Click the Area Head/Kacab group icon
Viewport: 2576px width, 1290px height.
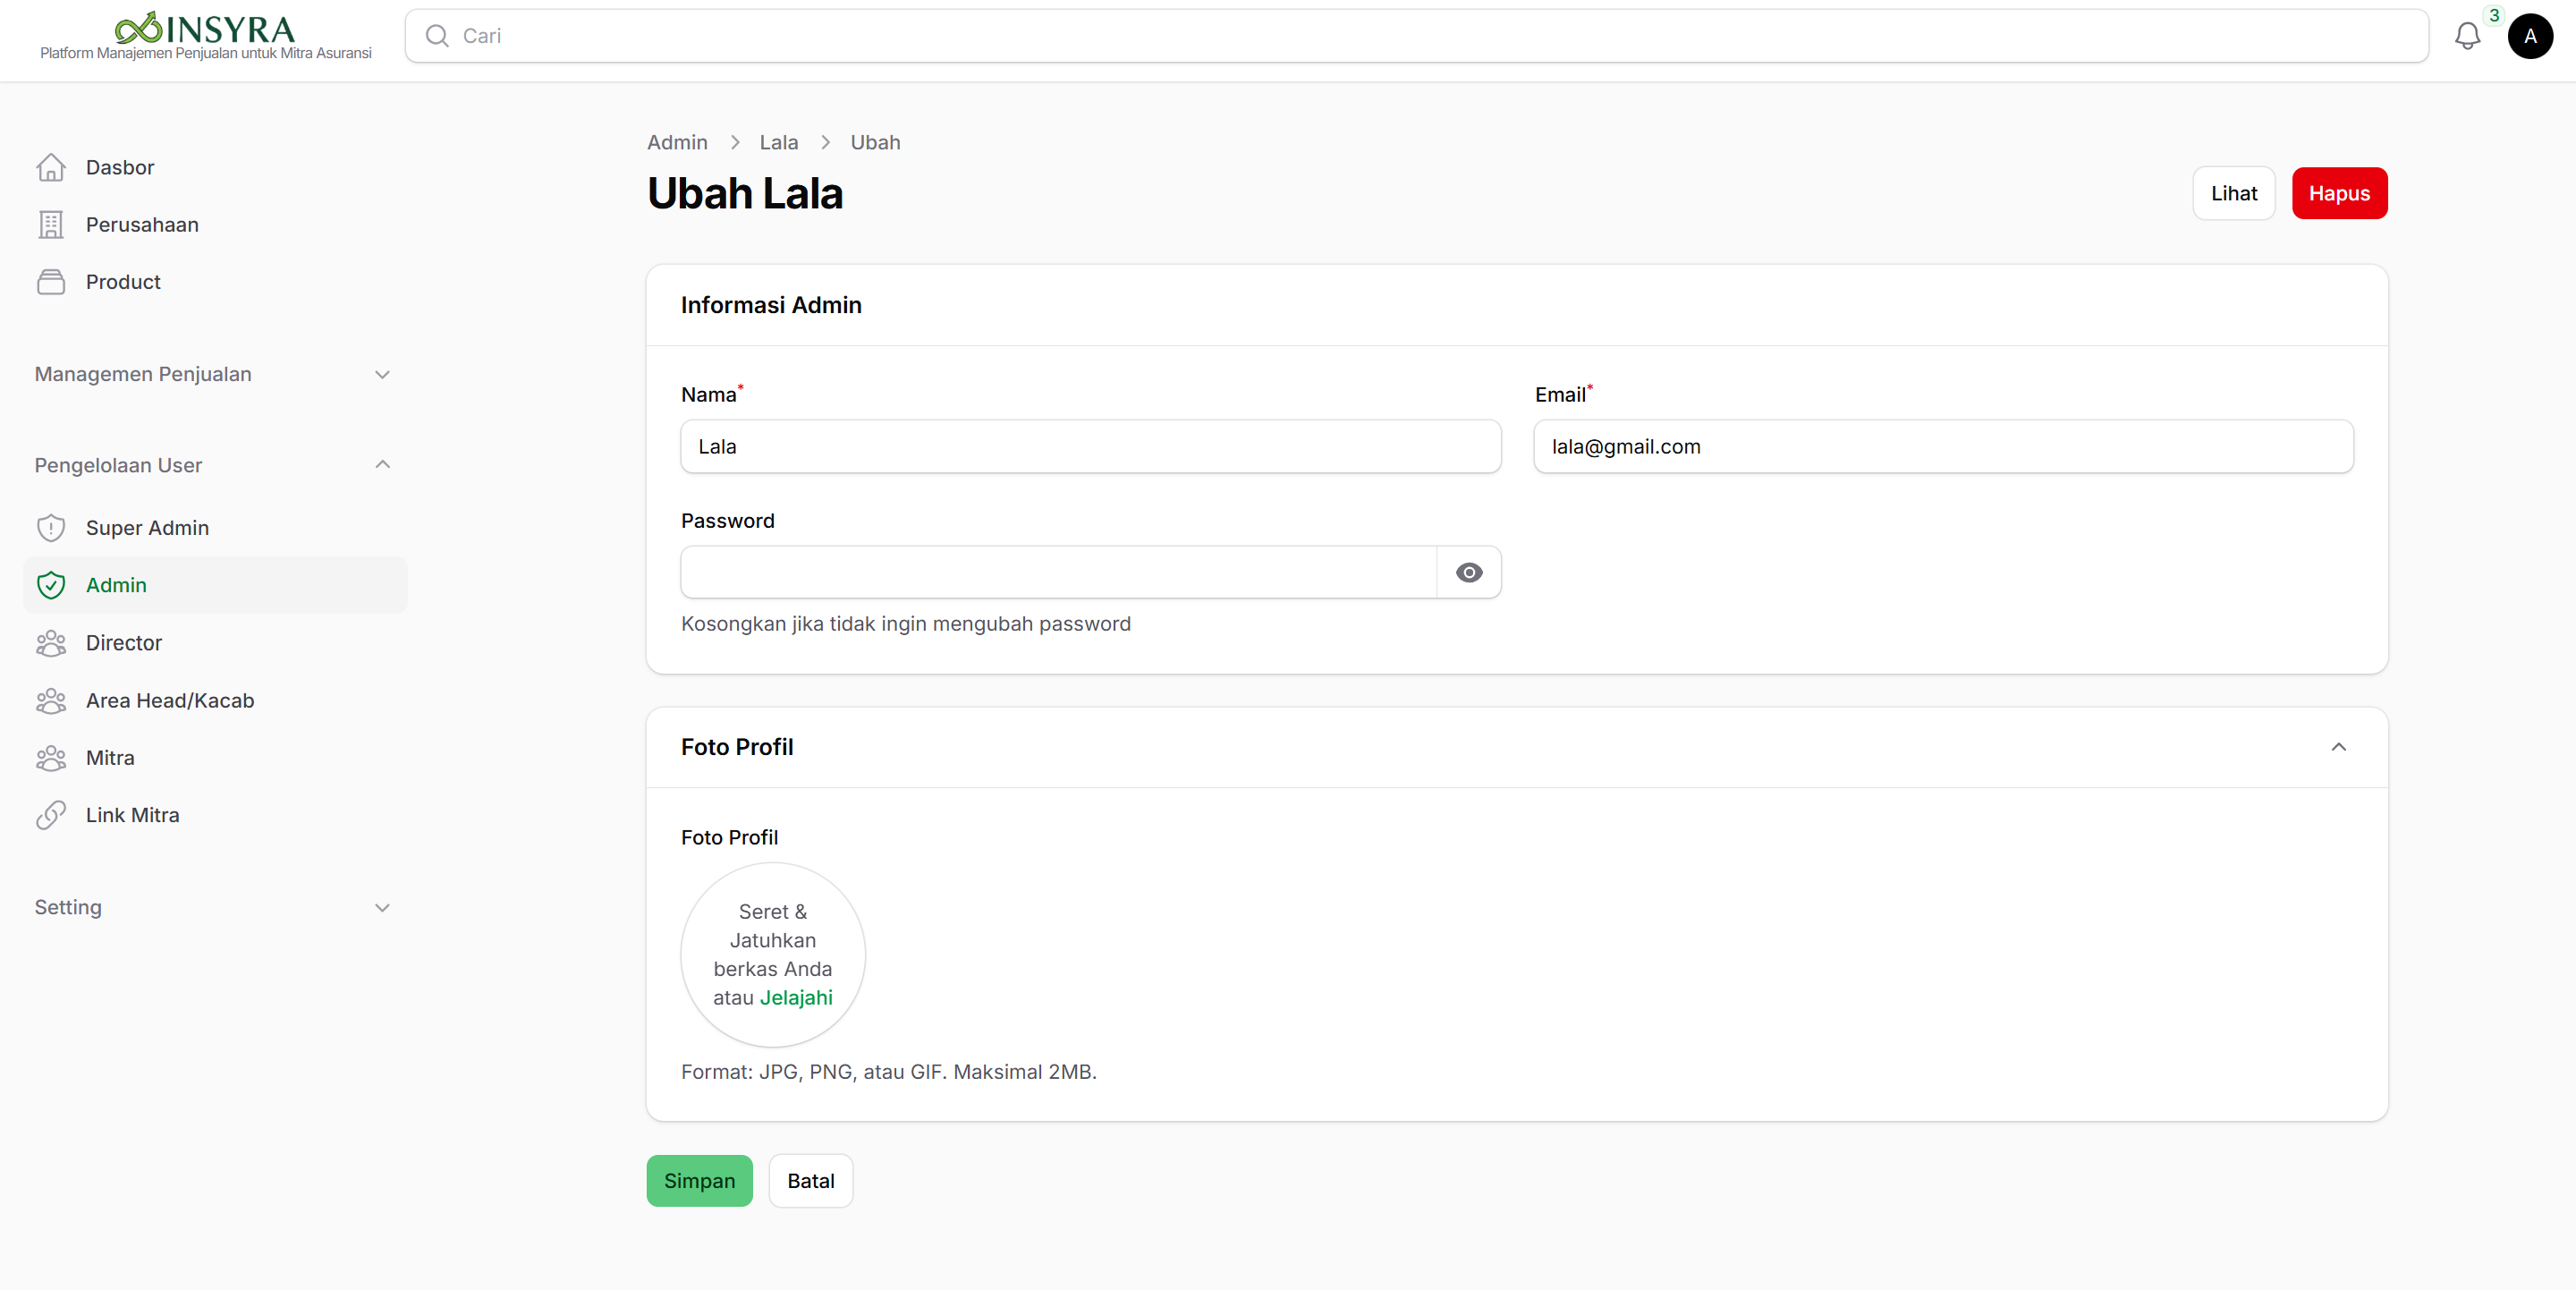(51, 701)
